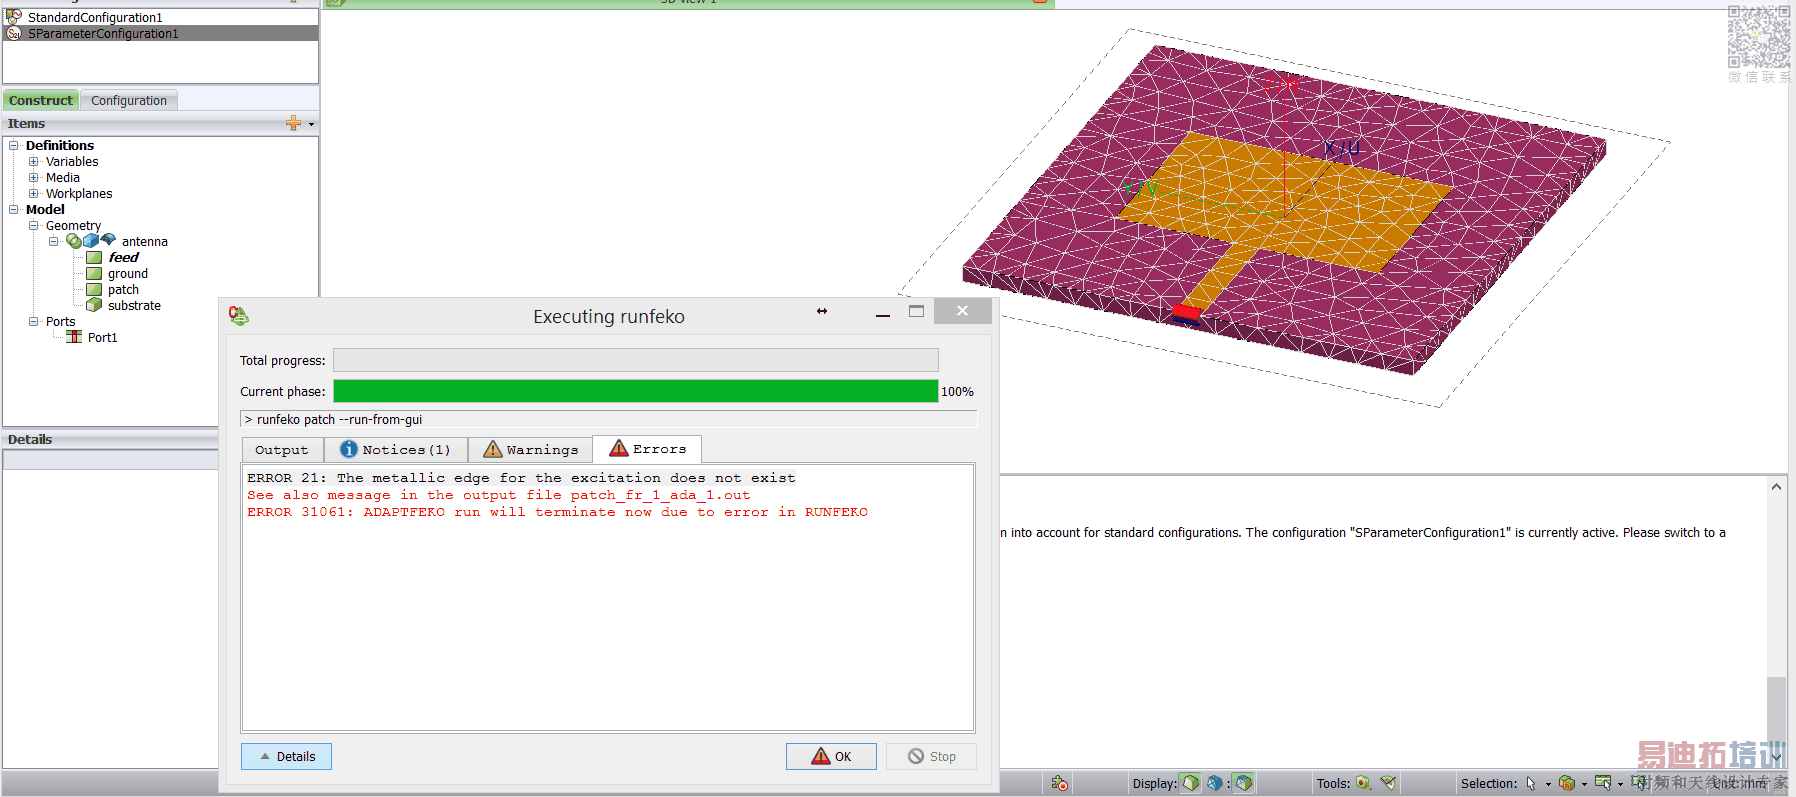Screen dimensions: 1796x797
Task: Click the substrate solid icon in tree
Action: [x=94, y=305]
